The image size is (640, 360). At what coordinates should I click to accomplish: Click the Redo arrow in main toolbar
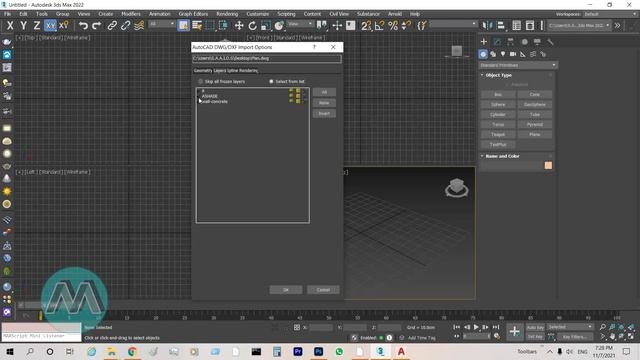coord(96,26)
